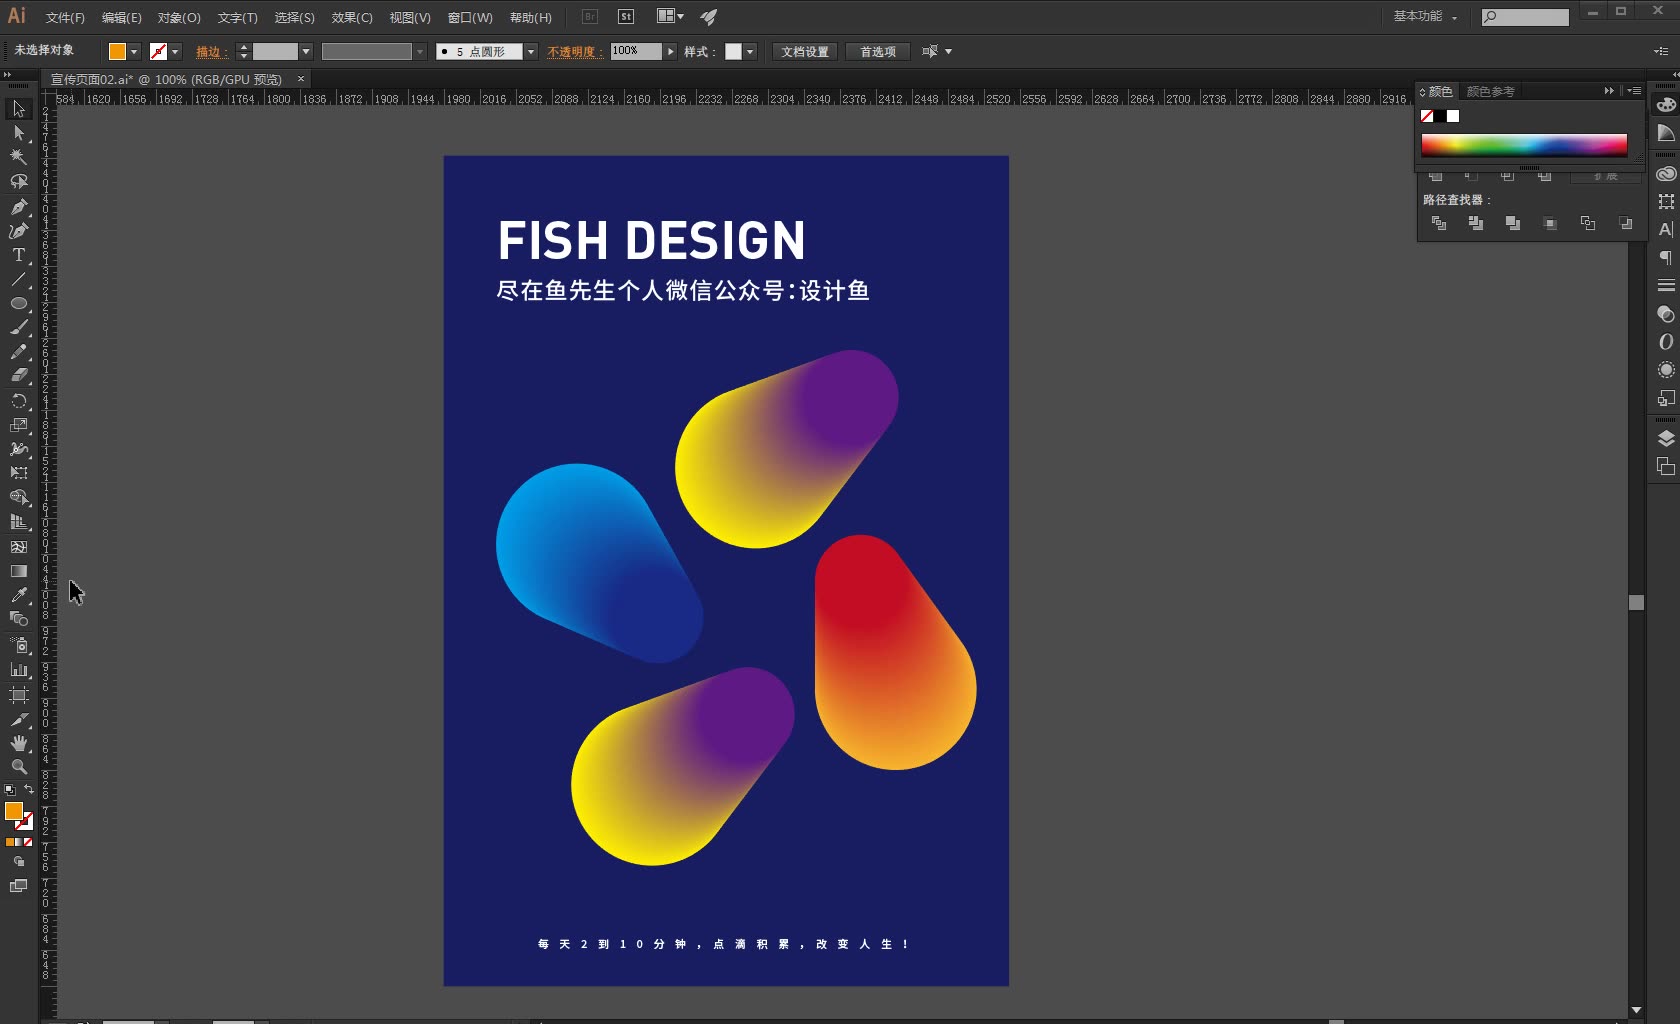
Task: Select the Type tool
Action: coord(18,255)
